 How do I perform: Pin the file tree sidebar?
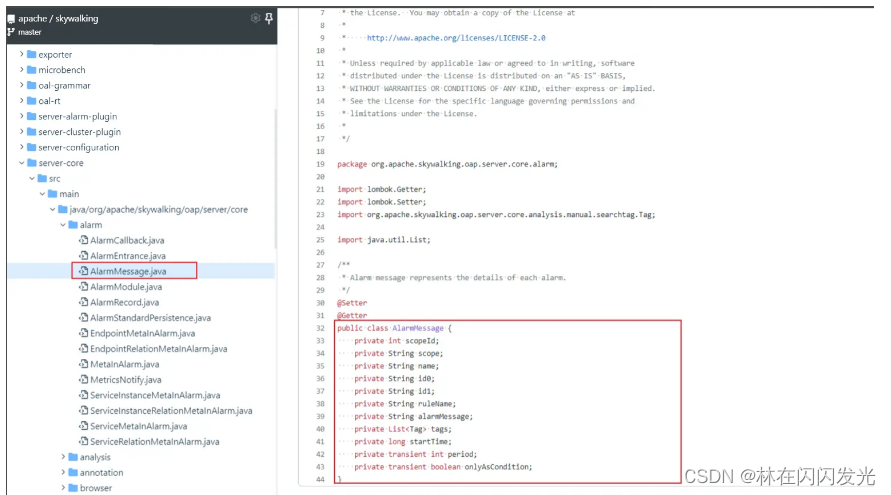pyautogui.click(x=269, y=18)
